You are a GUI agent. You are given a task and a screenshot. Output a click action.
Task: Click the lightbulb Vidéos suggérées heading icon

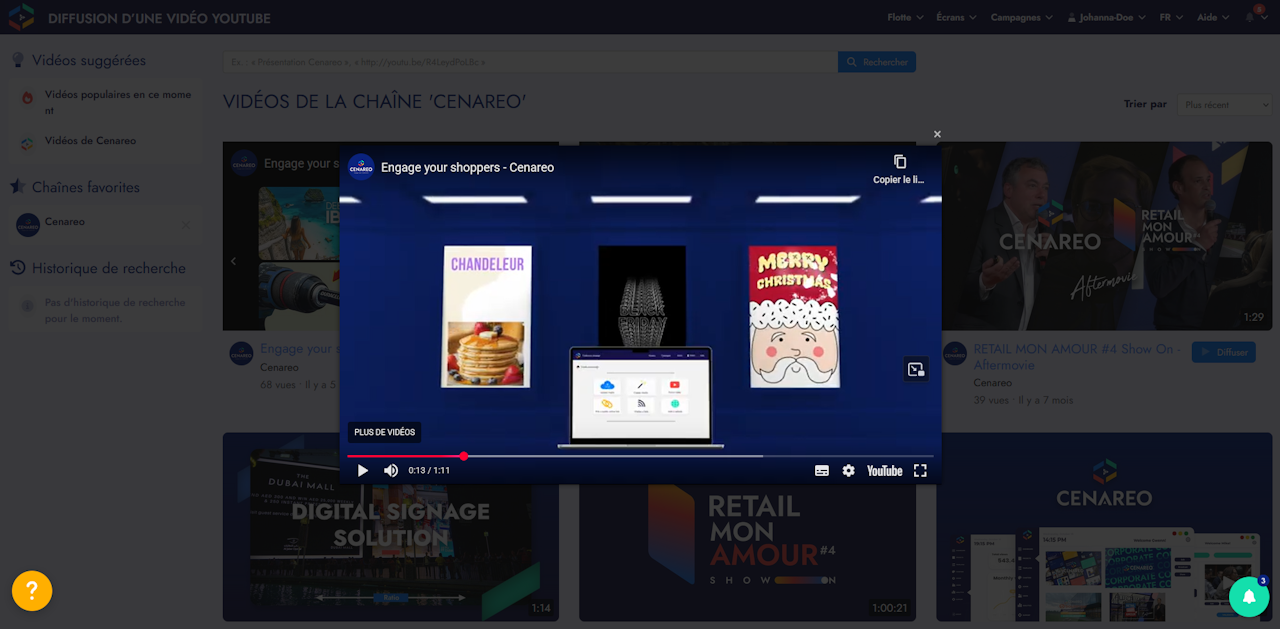[18, 60]
